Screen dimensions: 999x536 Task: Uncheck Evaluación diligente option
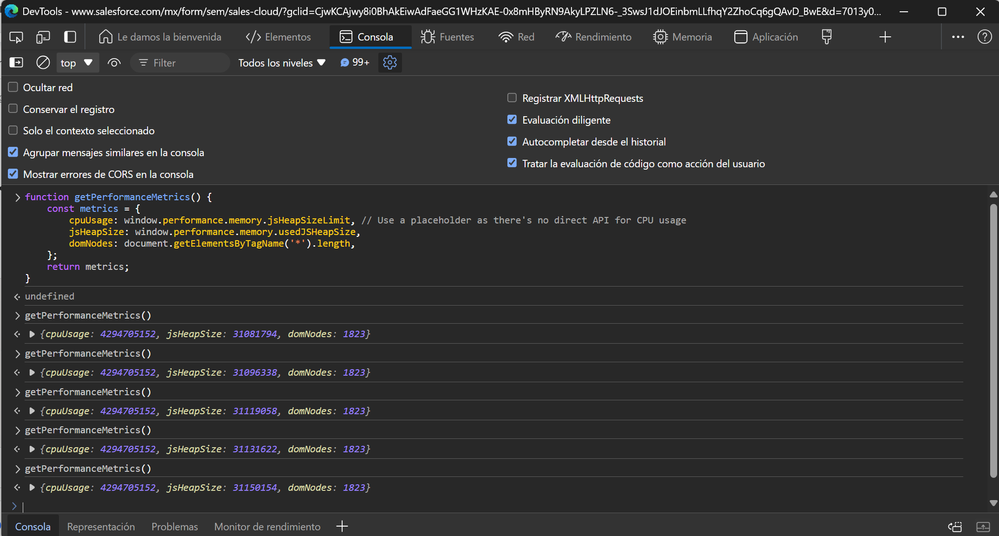512,120
